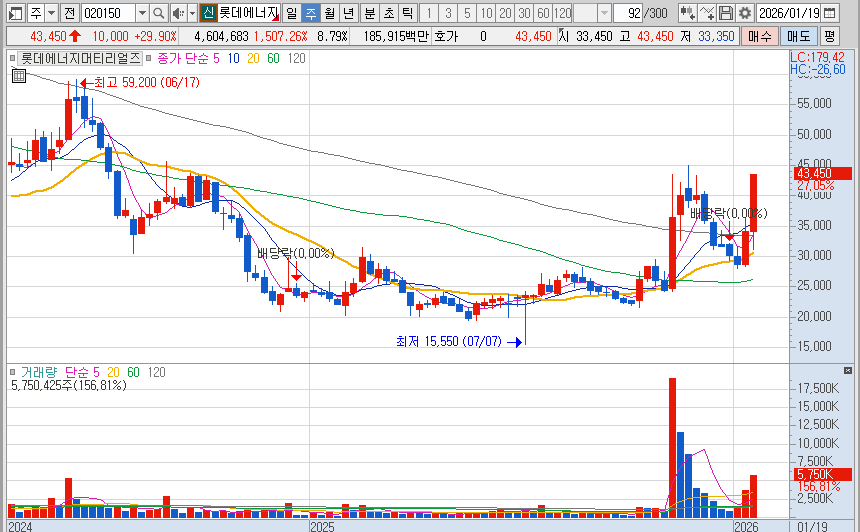860x532 pixels.
Task: Choose interval 3 button
Action: tap(448, 13)
